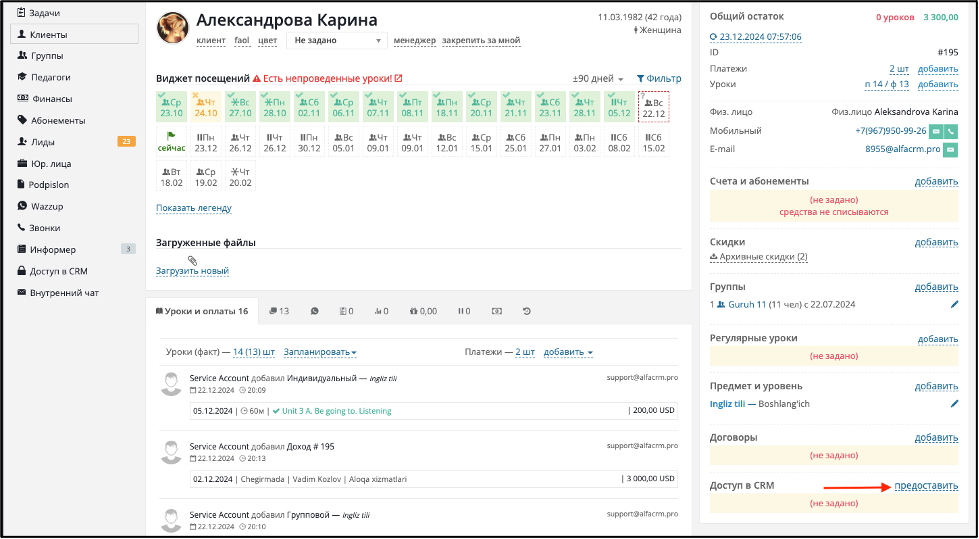Image resolution: width=979 pixels, height=539 pixels.
Task: Open the pause tab showing 0
Action: pos(464,310)
